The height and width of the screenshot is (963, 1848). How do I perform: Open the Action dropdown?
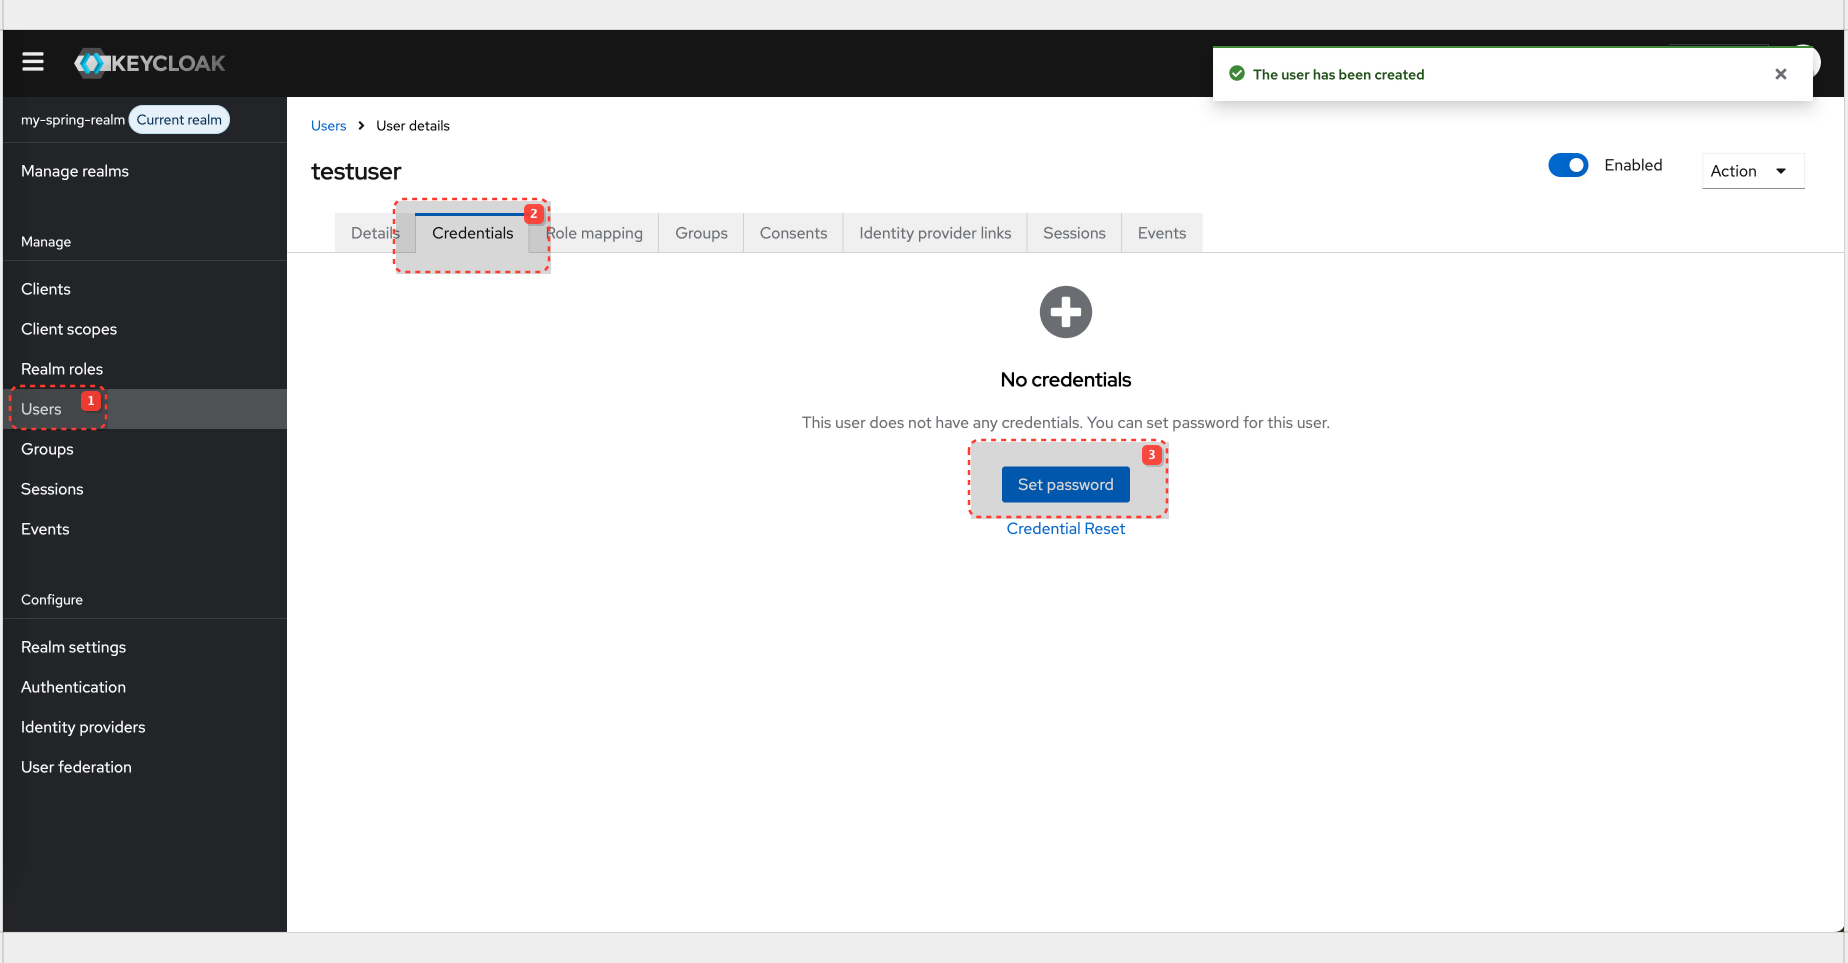1752,171
